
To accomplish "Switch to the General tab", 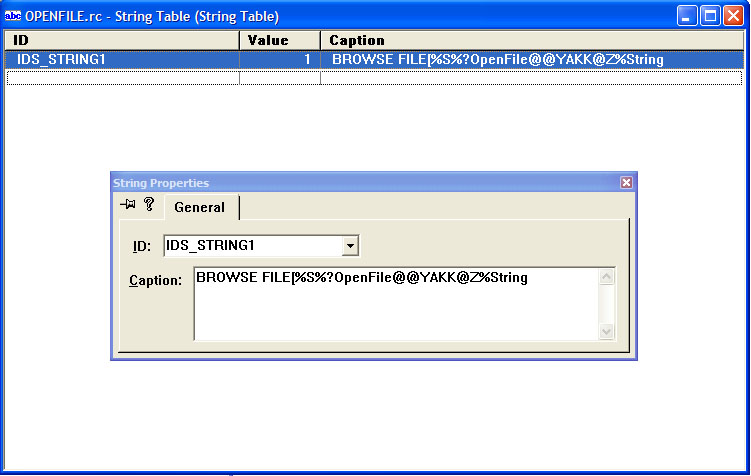I will coord(200,207).
